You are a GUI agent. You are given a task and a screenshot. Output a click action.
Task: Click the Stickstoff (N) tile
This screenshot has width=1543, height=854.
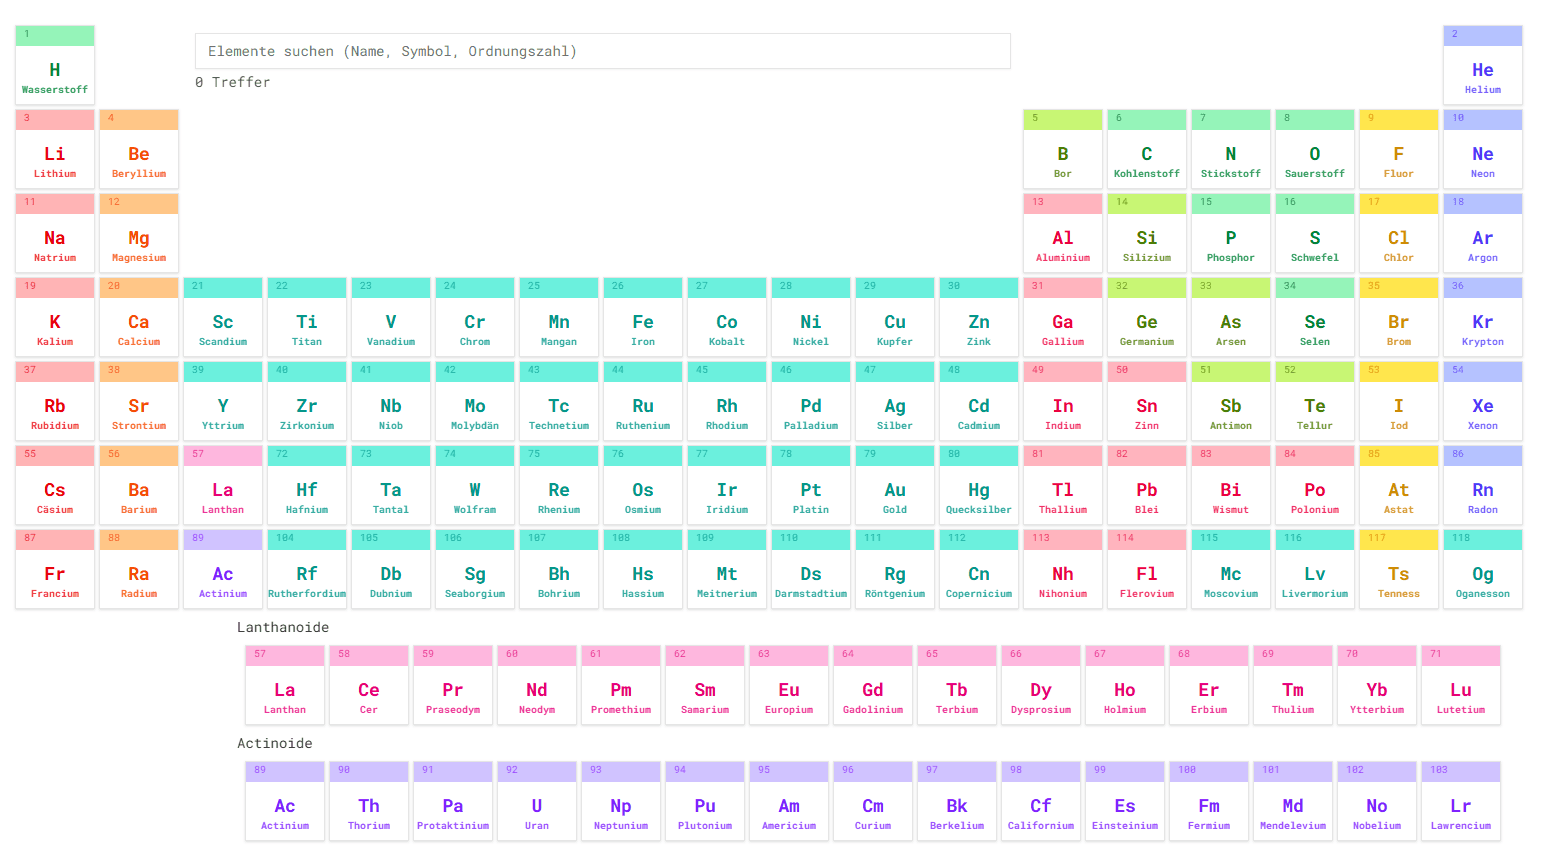click(1231, 149)
